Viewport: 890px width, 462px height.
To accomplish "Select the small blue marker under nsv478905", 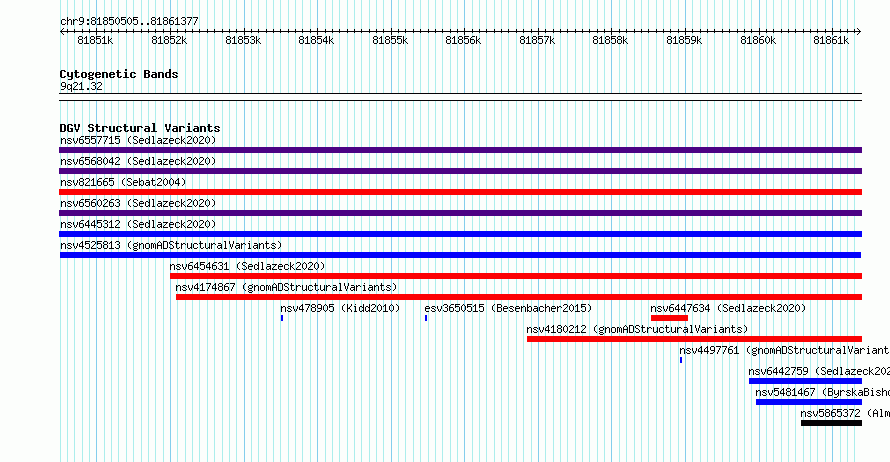I will [x=282, y=318].
